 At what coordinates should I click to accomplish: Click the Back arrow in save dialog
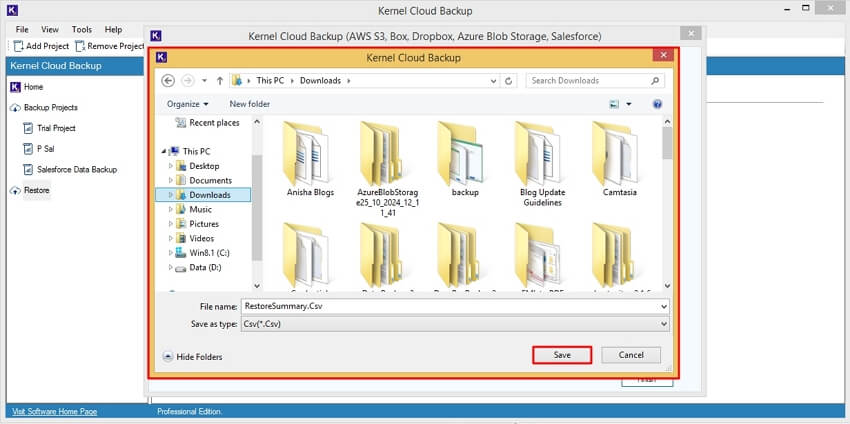click(x=168, y=80)
